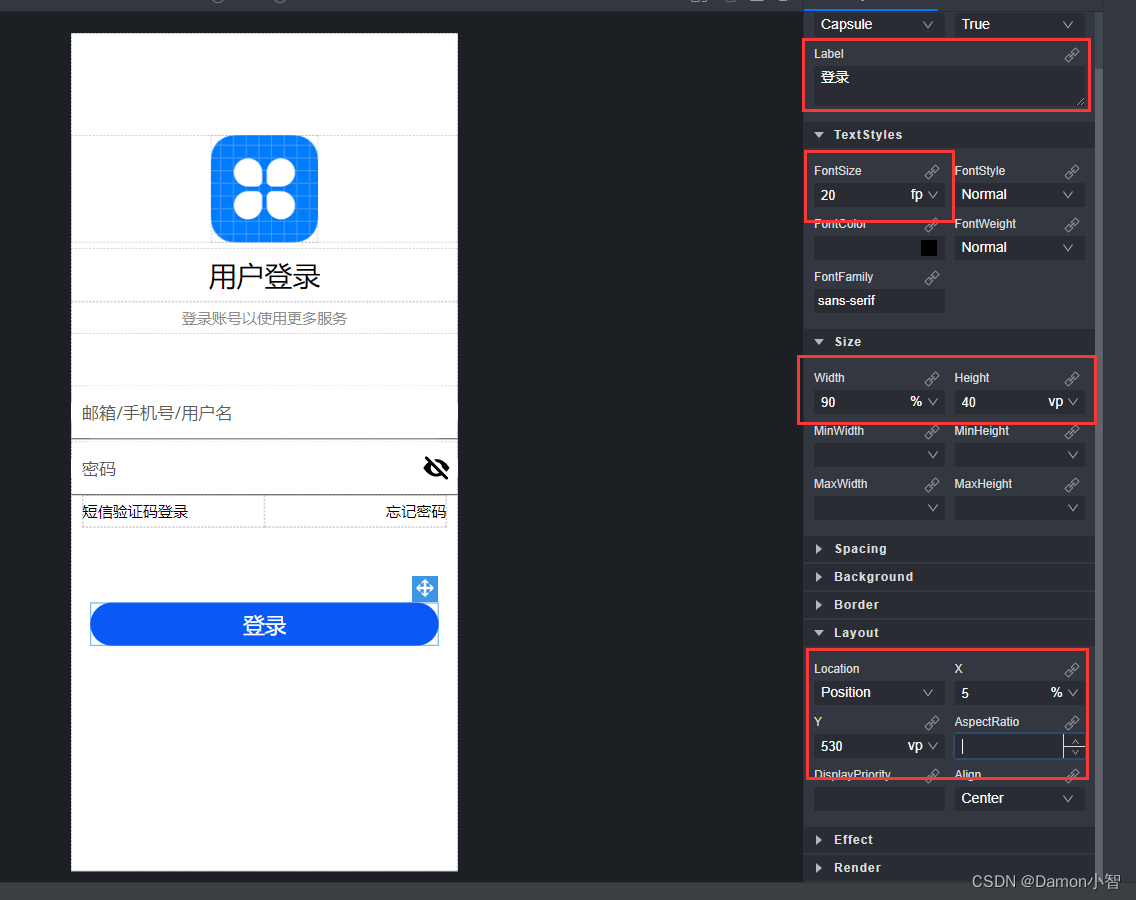The height and width of the screenshot is (900, 1136).
Task: Click the Width value field 90
Action: click(861, 401)
